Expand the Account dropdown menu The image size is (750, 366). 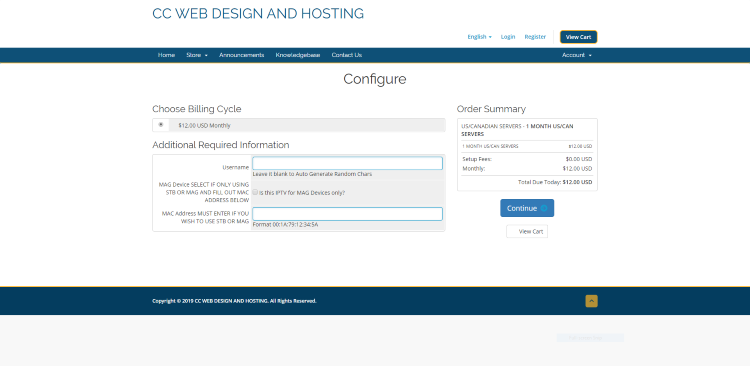pos(576,55)
